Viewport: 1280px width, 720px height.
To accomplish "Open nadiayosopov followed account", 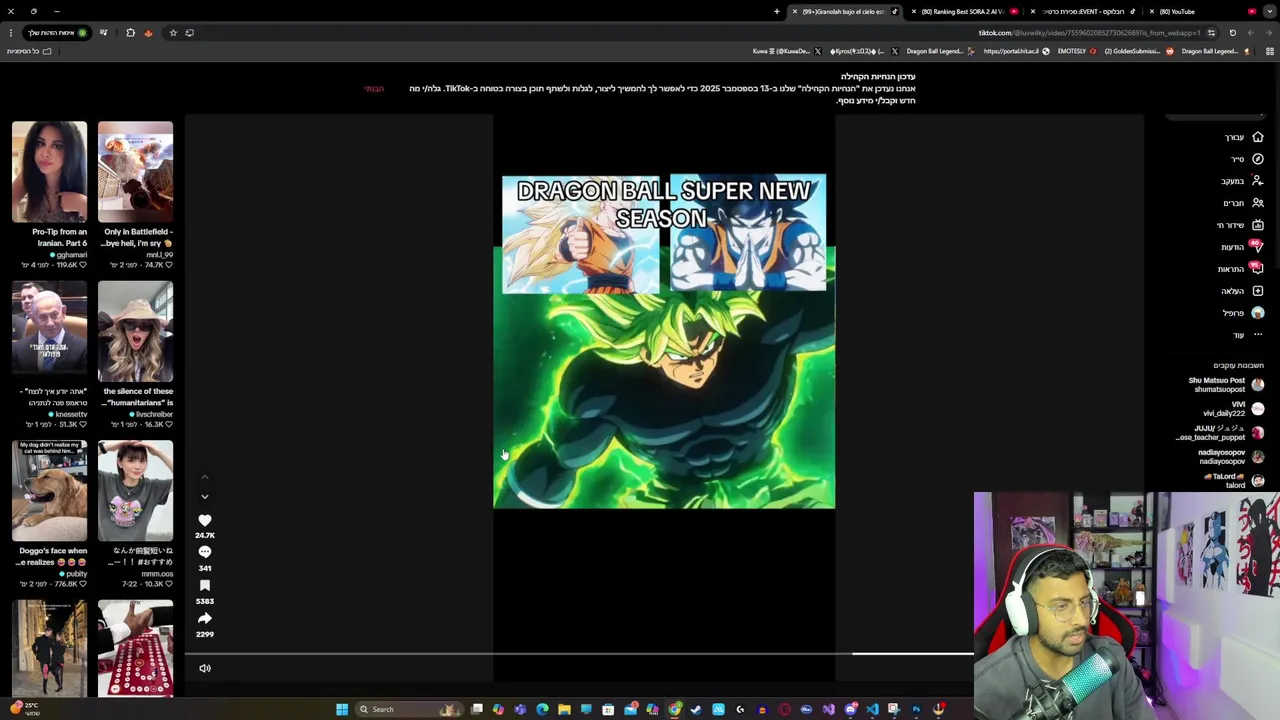I will pyautogui.click(x=1230, y=457).
